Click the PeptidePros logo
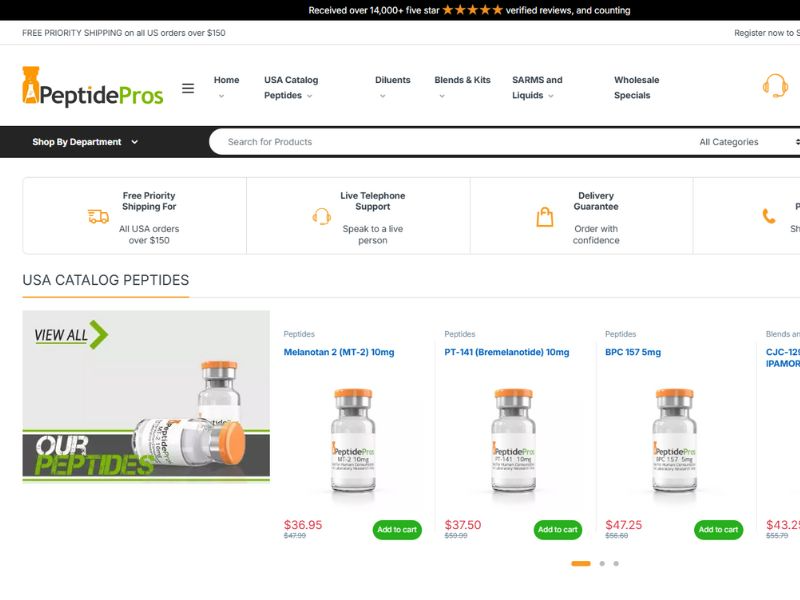Screen dimensions: 800x600 click(x=92, y=88)
